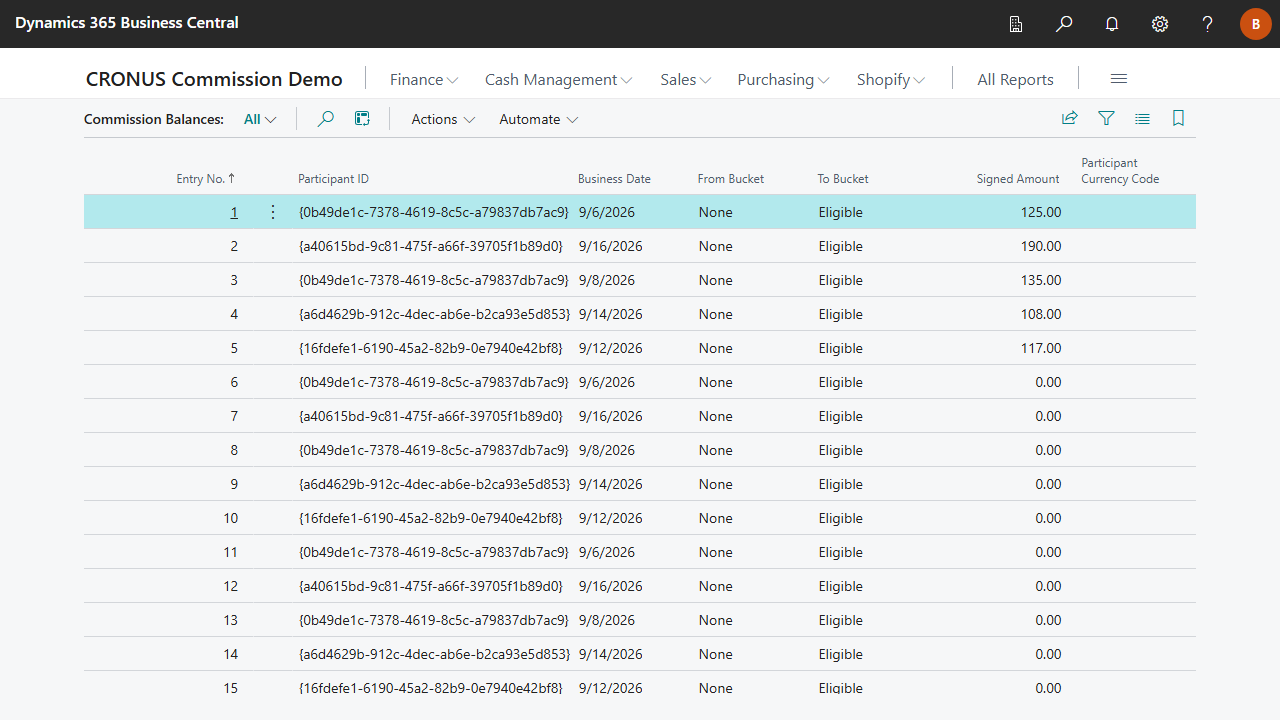Click Dynamics 365 Business Central title
This screenshot has height=720, width=1280.
click(127, 22)
